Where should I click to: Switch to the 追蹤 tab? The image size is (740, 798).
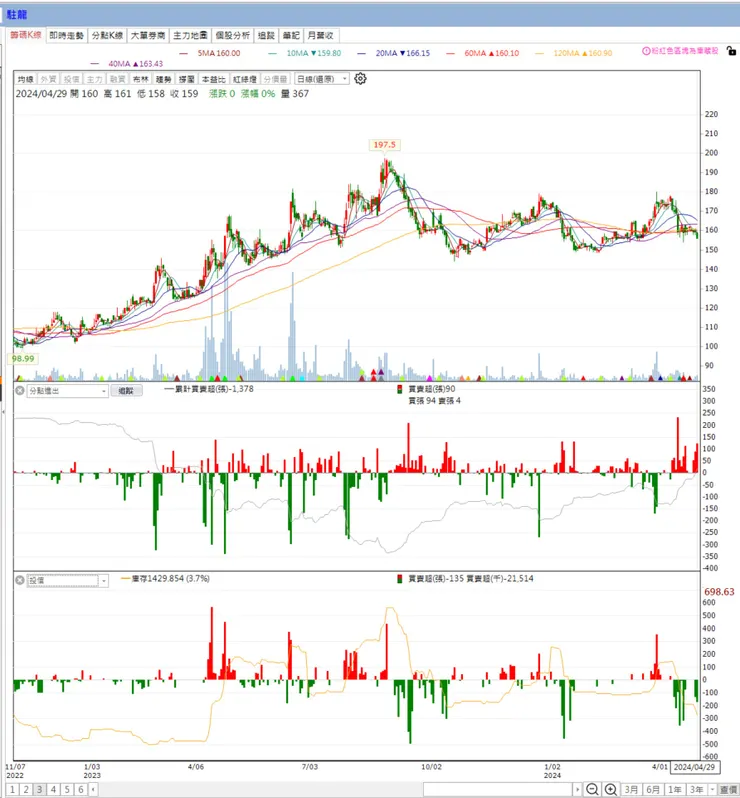coord(266,35)
